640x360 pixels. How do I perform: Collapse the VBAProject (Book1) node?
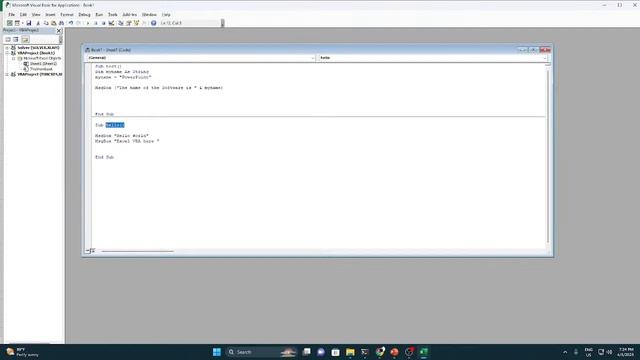point(7,53)
